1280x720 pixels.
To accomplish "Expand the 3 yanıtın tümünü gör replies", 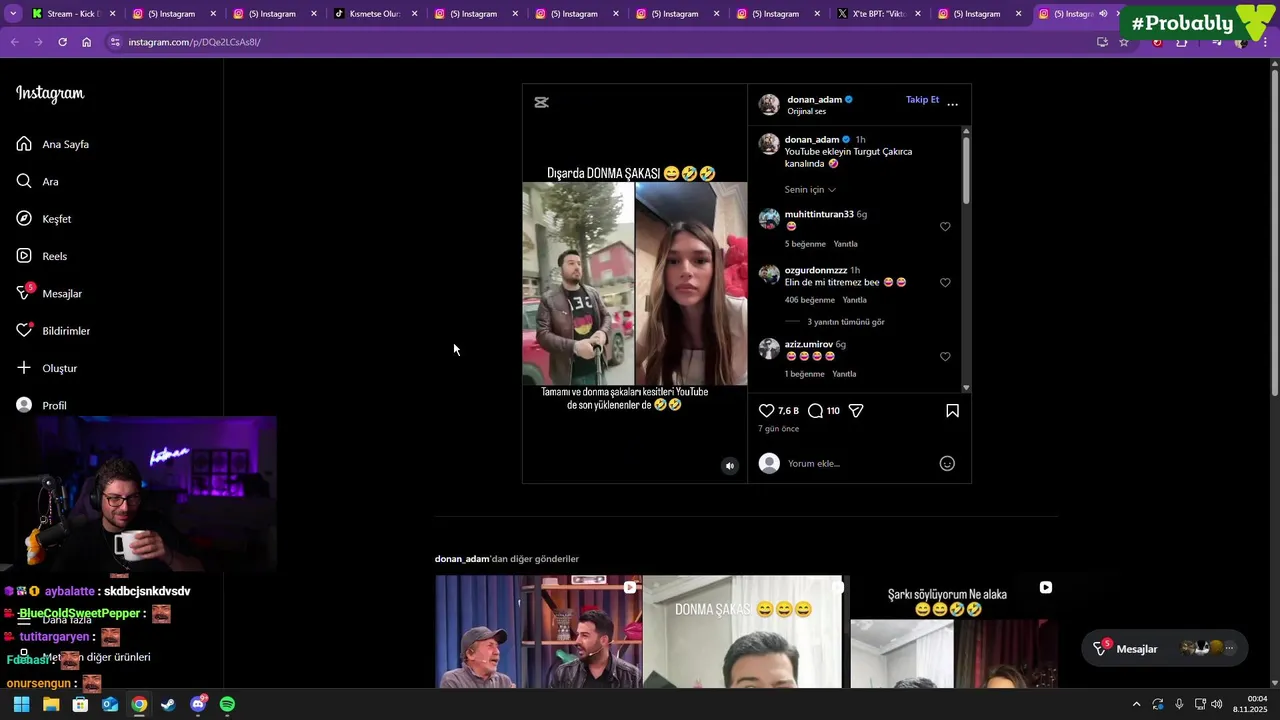I will point(845,322).
